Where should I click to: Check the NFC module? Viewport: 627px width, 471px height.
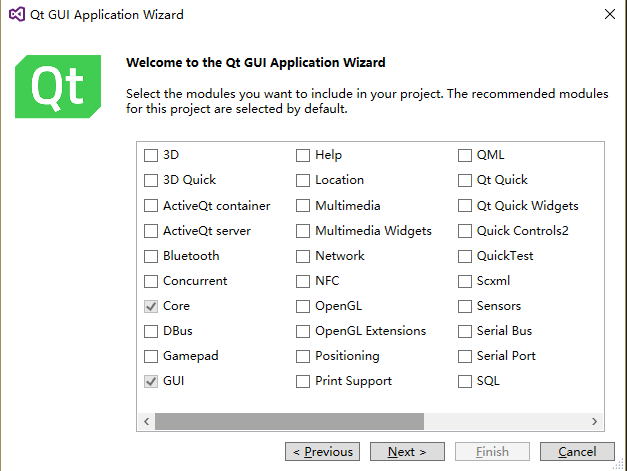click(x=303, y=281)
